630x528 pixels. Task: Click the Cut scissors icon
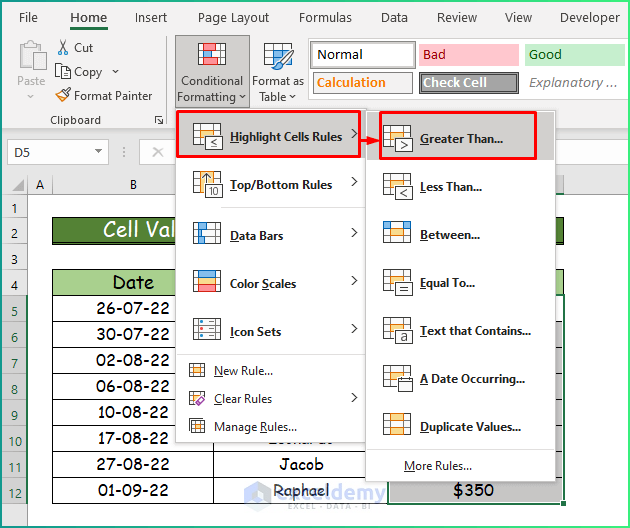[63, 47]
